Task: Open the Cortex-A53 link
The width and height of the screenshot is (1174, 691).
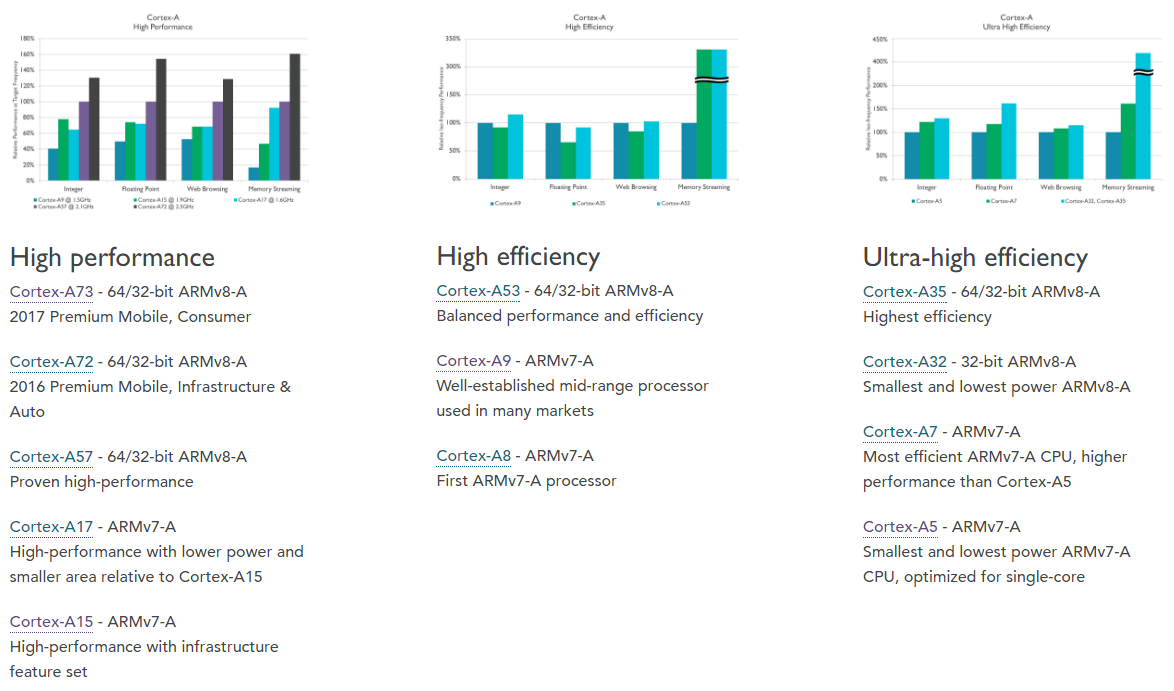Action: (478, 290)
